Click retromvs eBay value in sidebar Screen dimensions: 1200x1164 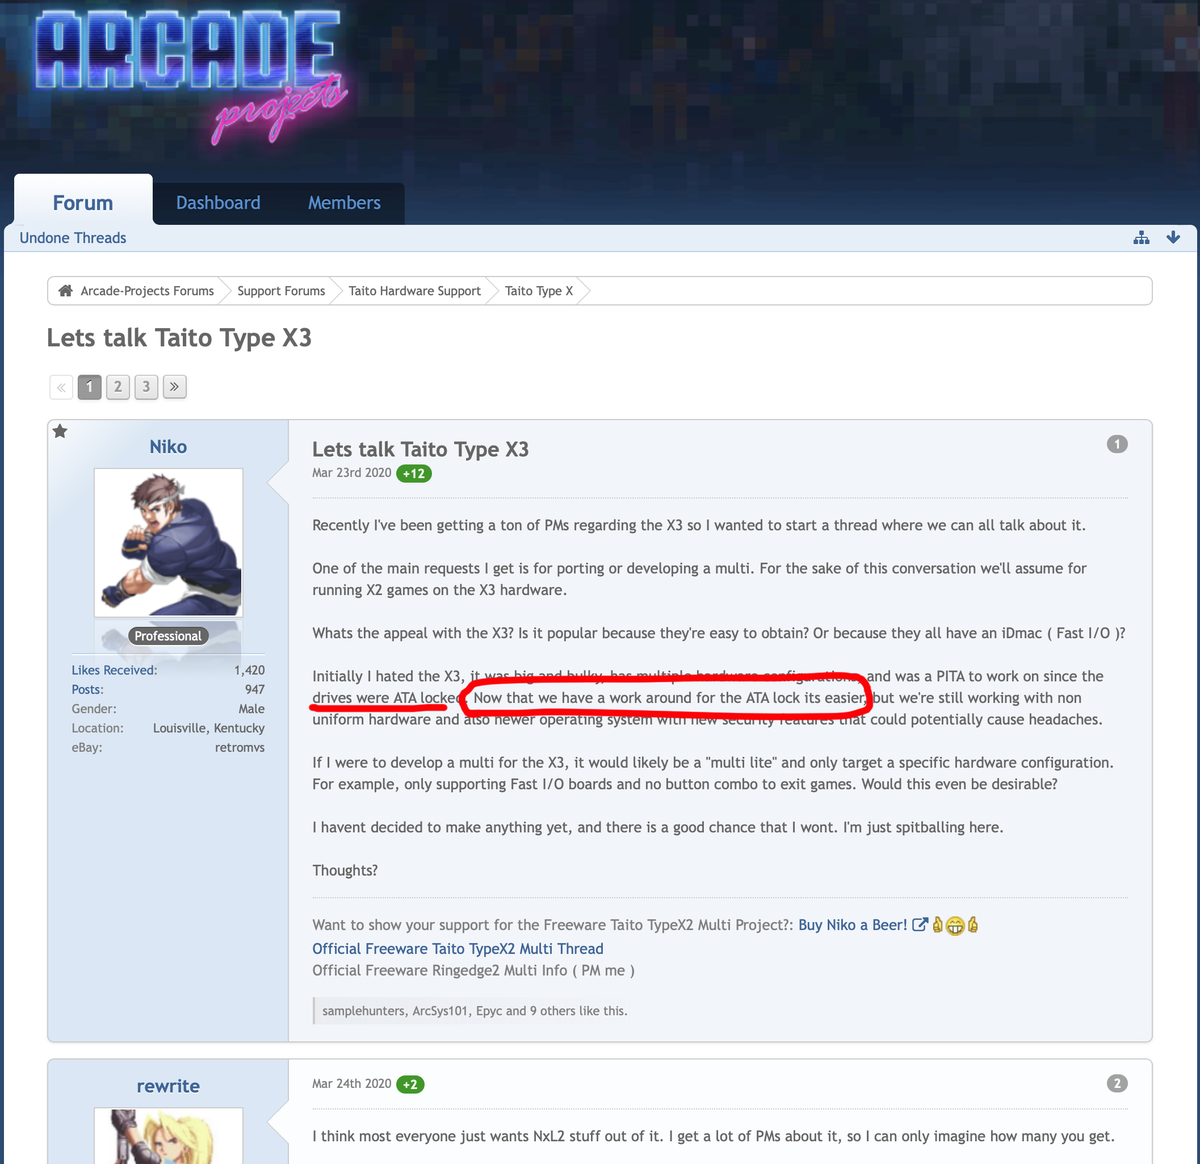(240, 747)
